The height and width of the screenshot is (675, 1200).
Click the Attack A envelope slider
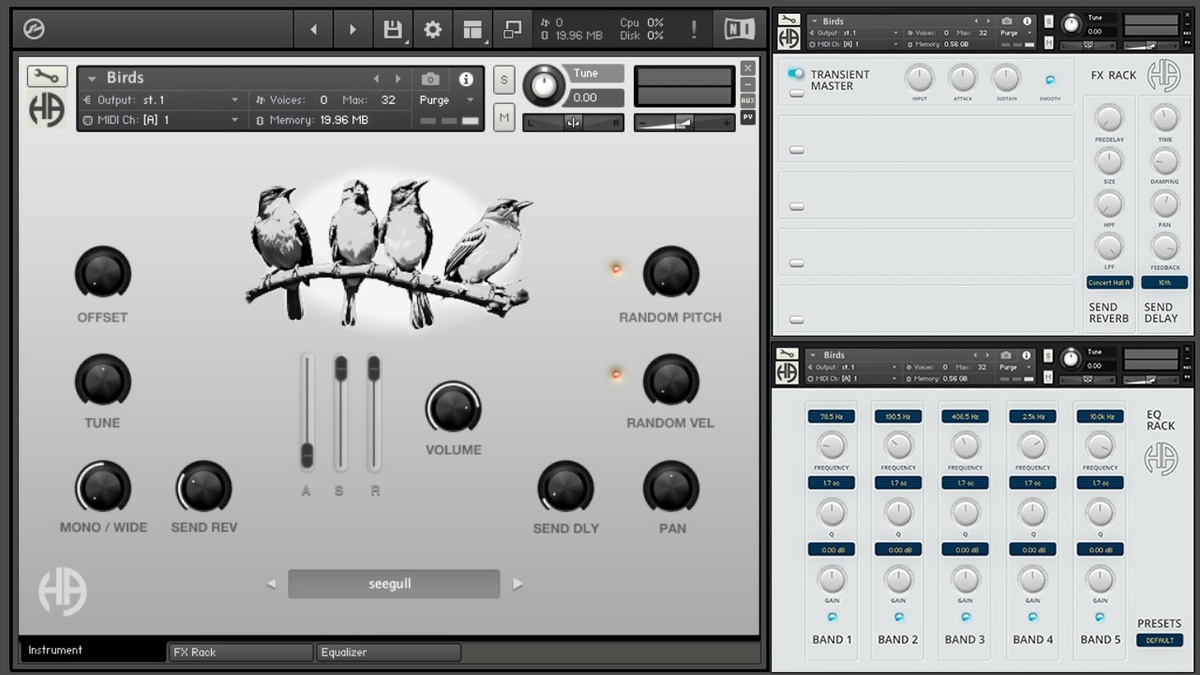[x=307, y=411]
